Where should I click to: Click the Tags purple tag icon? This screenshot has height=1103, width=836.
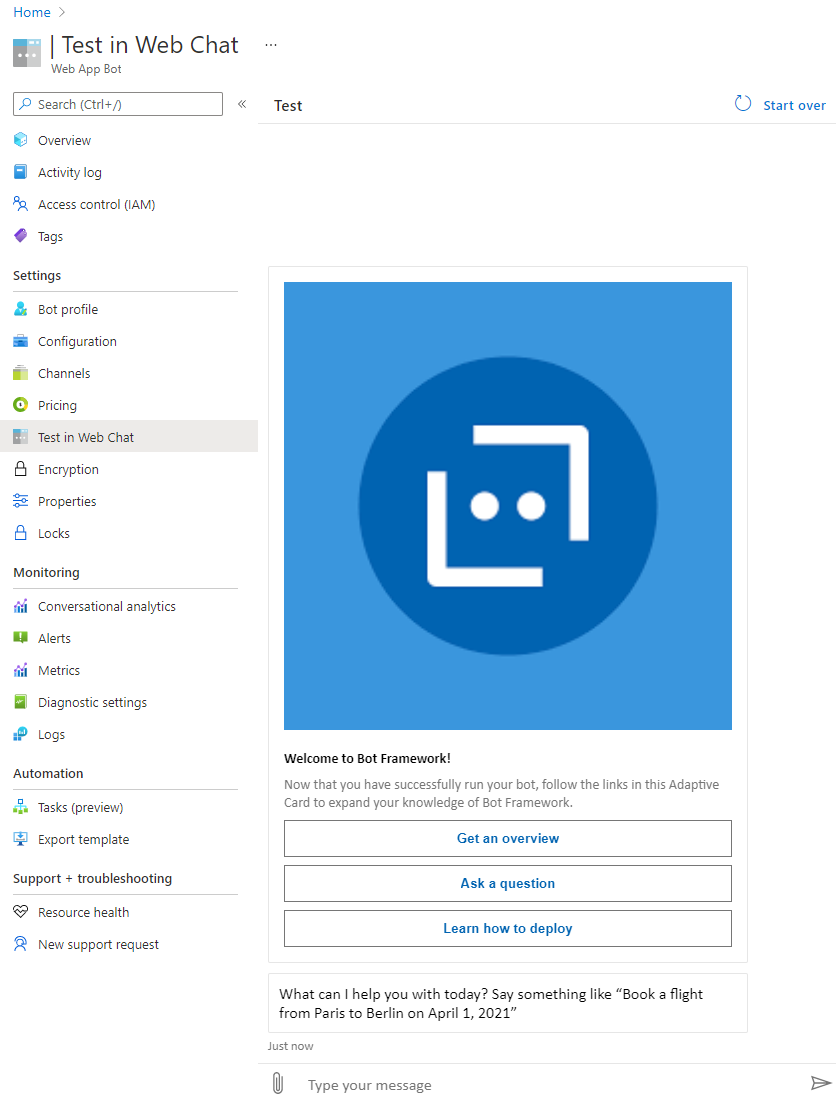tap(20, 236)
